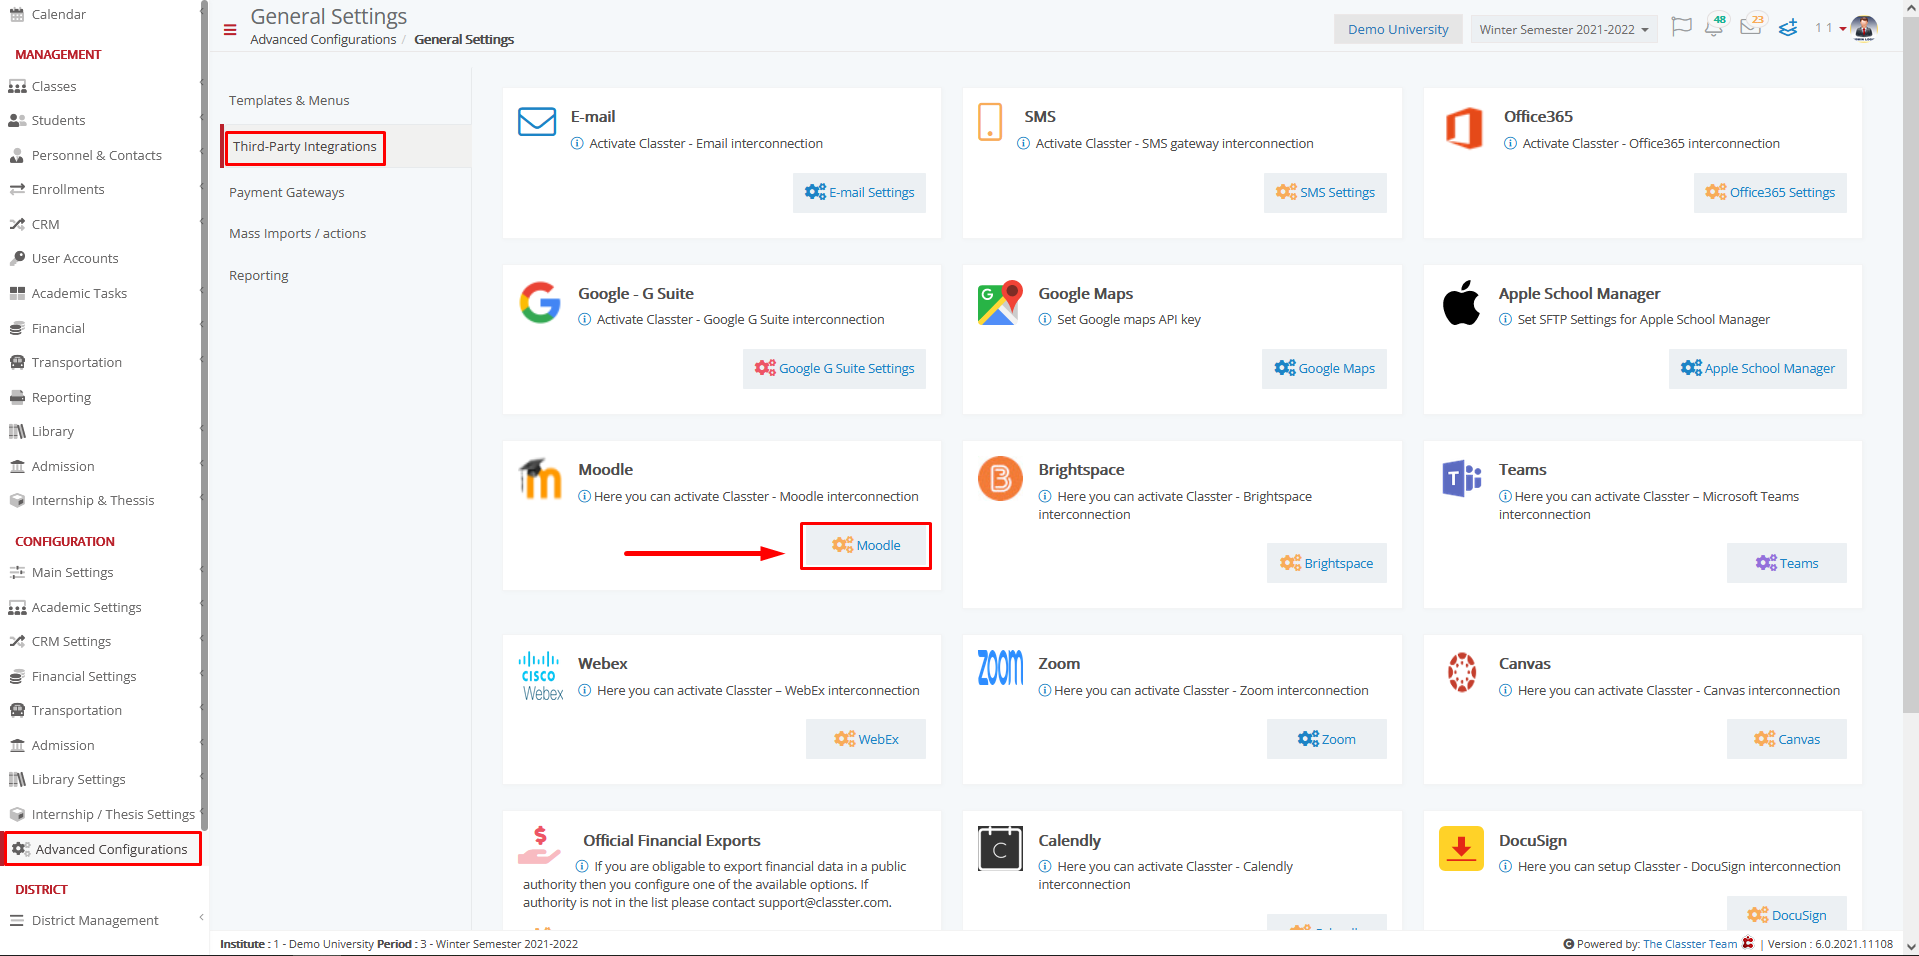This screenshot has width=1919, height=956.
Task: Click the Office365 logo
Action: pyautogui.click(x=1464, y=128)
